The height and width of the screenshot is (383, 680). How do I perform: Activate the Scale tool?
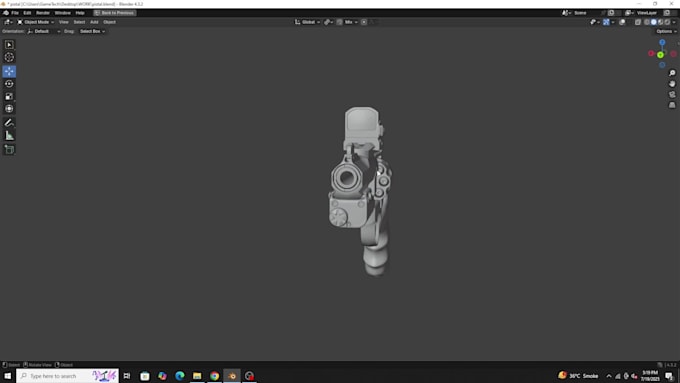pos(9,96)
